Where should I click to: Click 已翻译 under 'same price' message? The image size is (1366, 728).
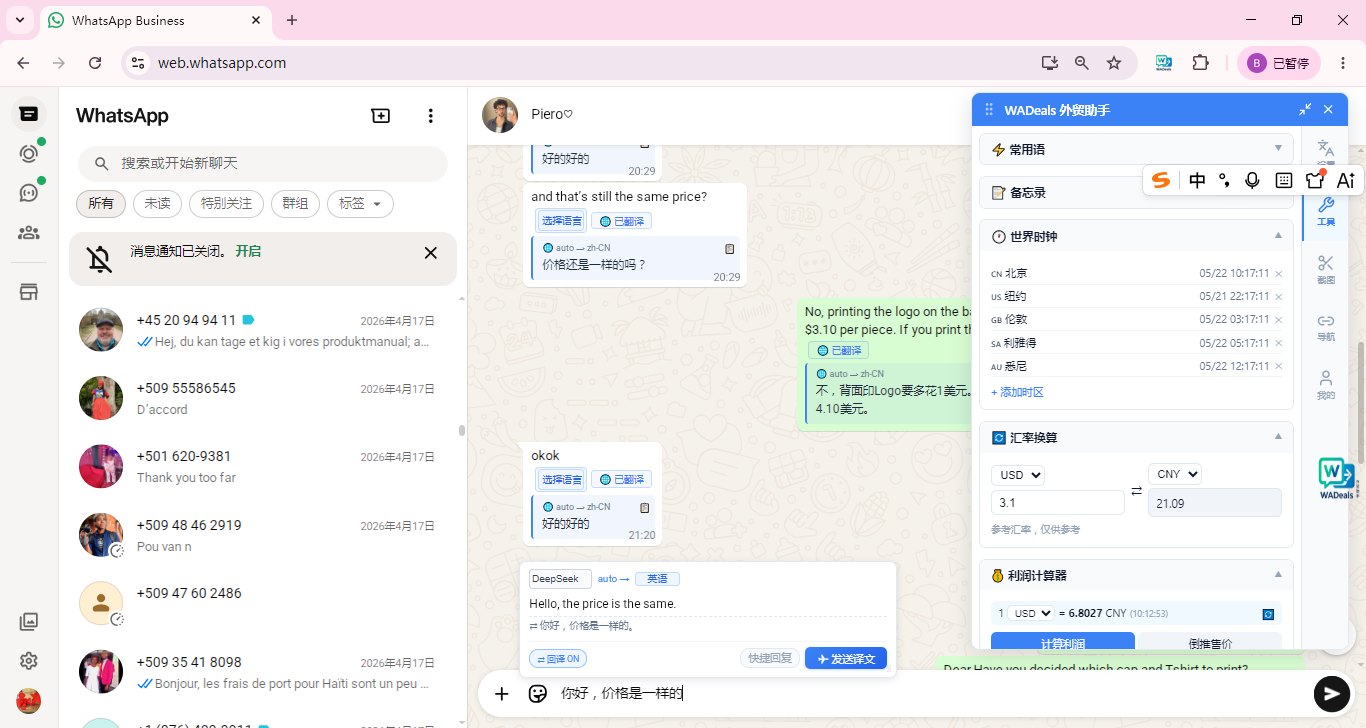(x=621, y=221)
